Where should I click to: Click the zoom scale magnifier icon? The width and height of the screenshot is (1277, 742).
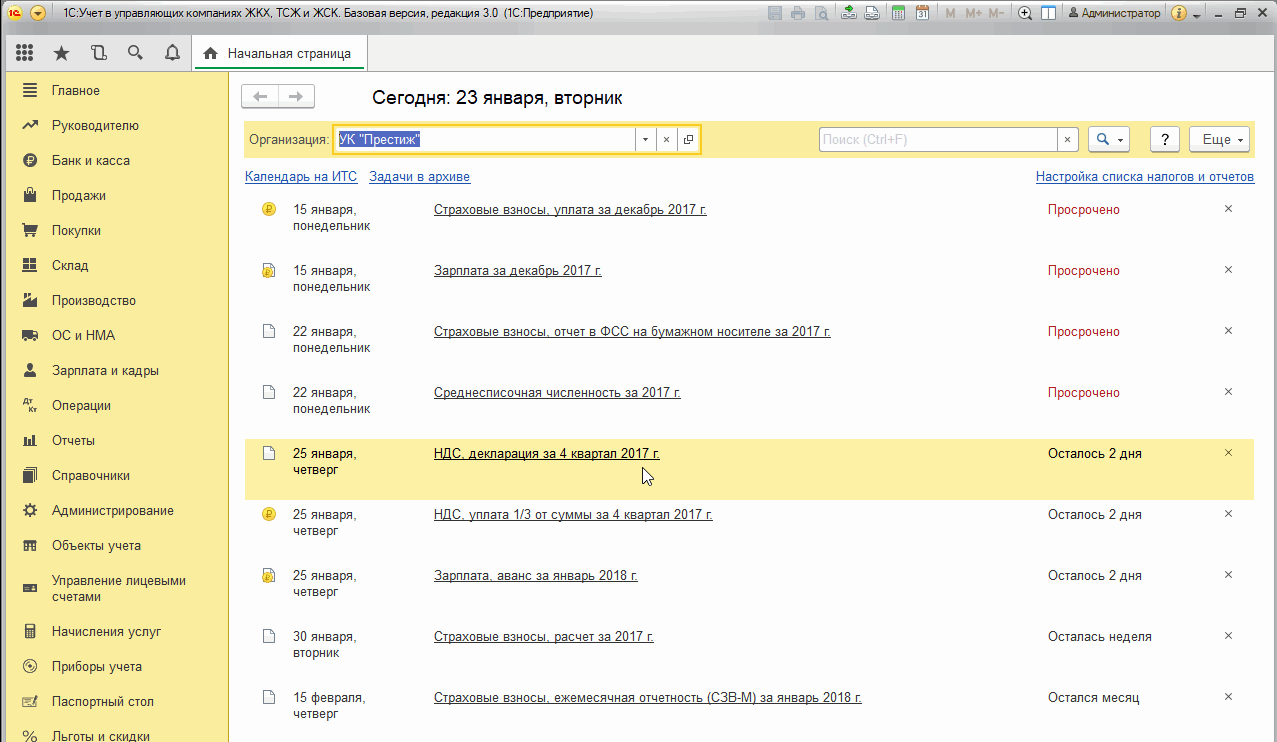(1025, 13)
